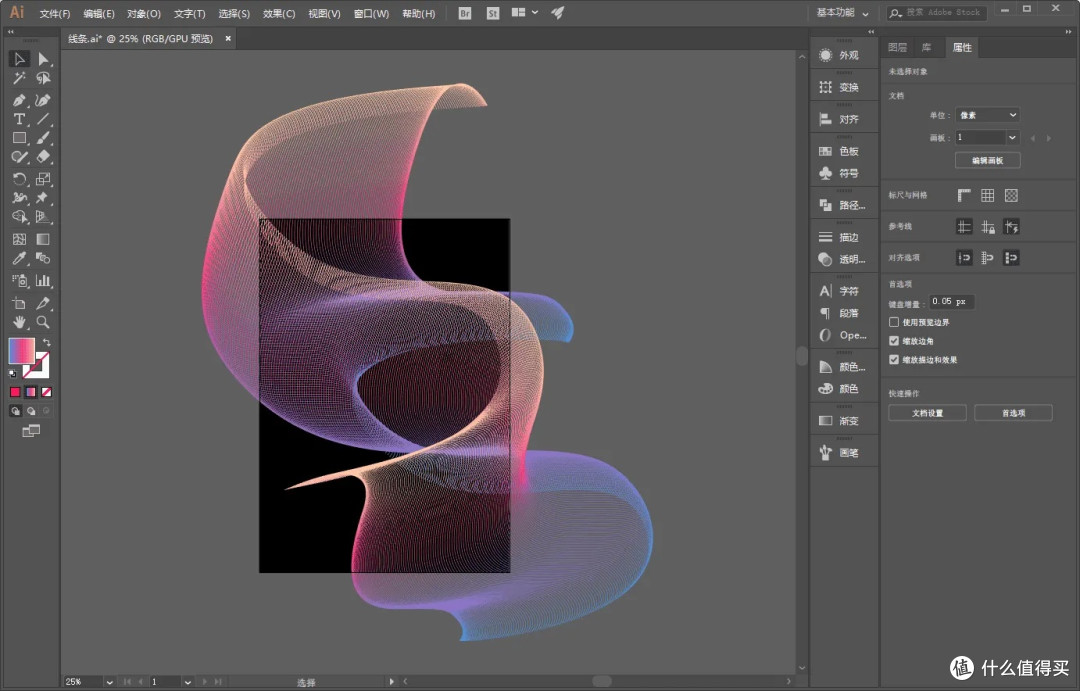The image size is (1080, 691).
Task: Activate the Zoom tool
Action: [43, 322]
